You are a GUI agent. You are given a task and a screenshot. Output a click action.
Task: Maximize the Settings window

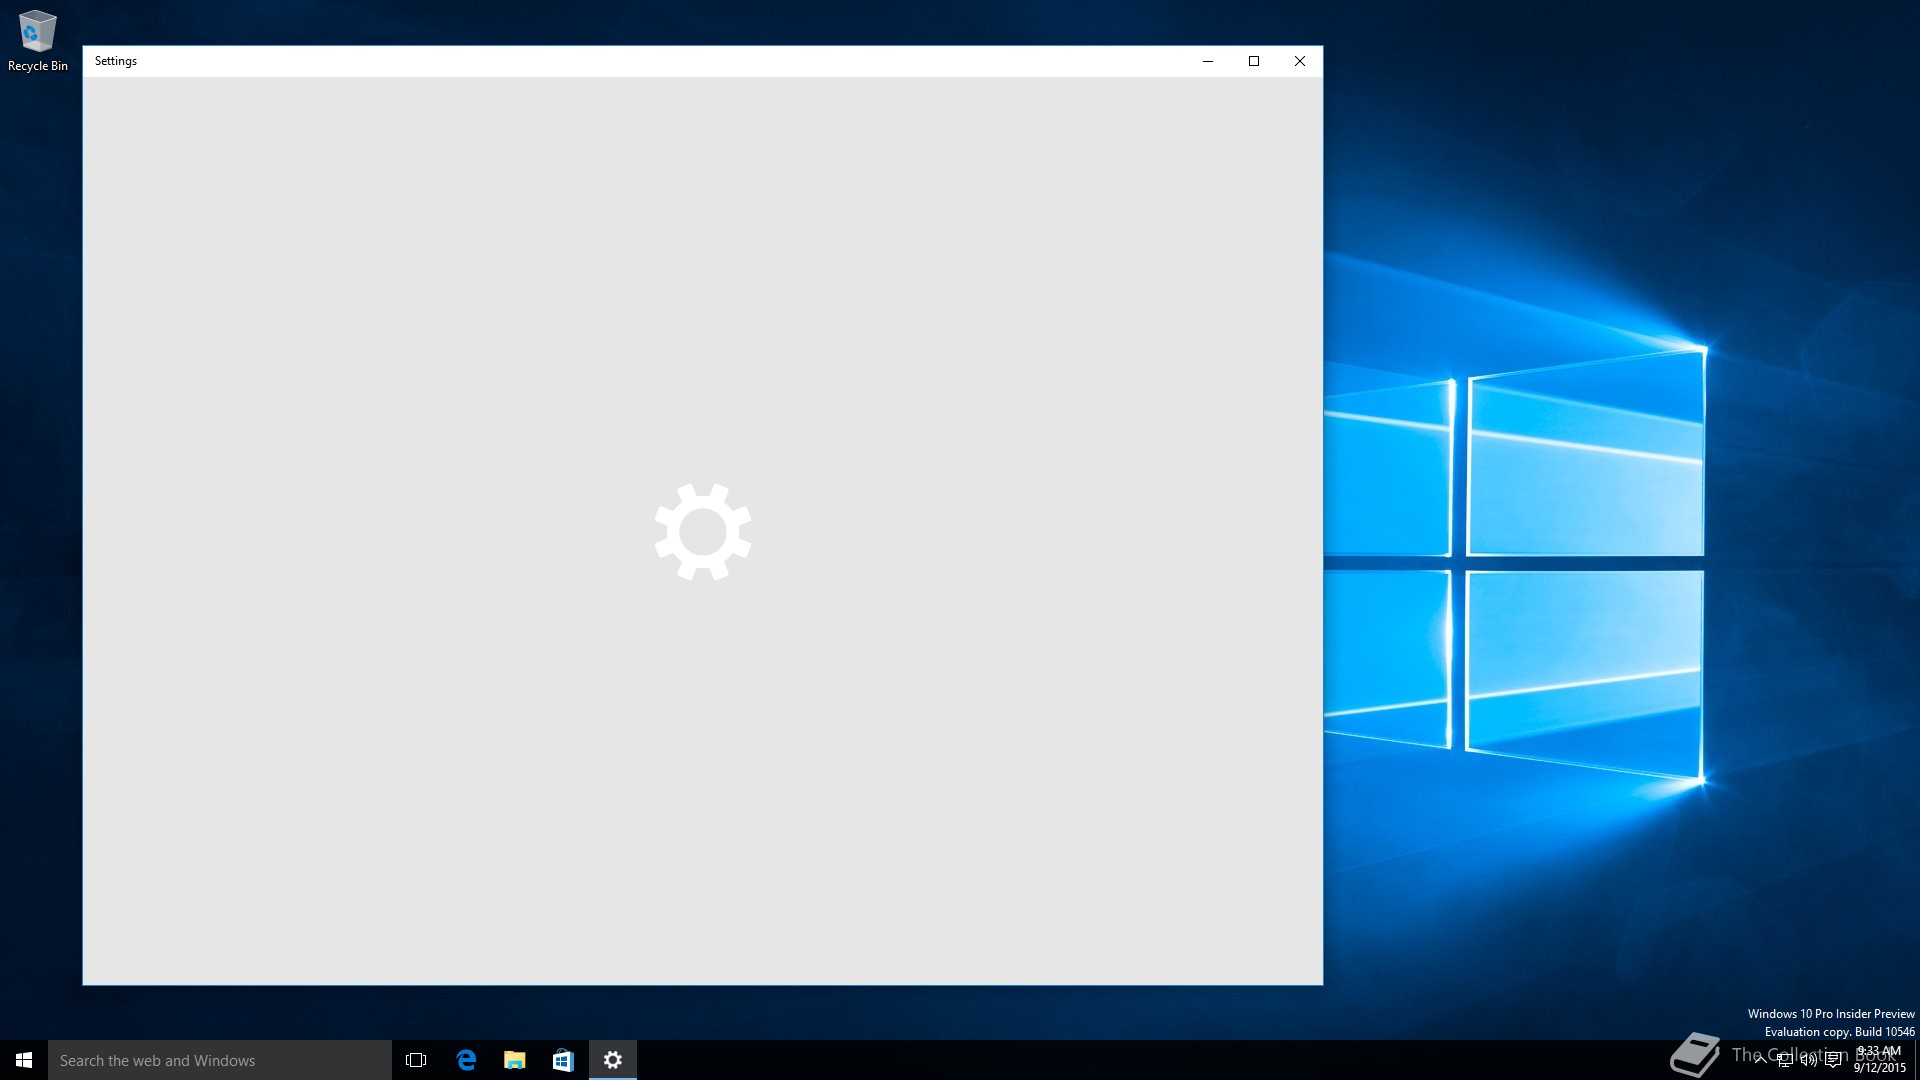[1254, 61]
